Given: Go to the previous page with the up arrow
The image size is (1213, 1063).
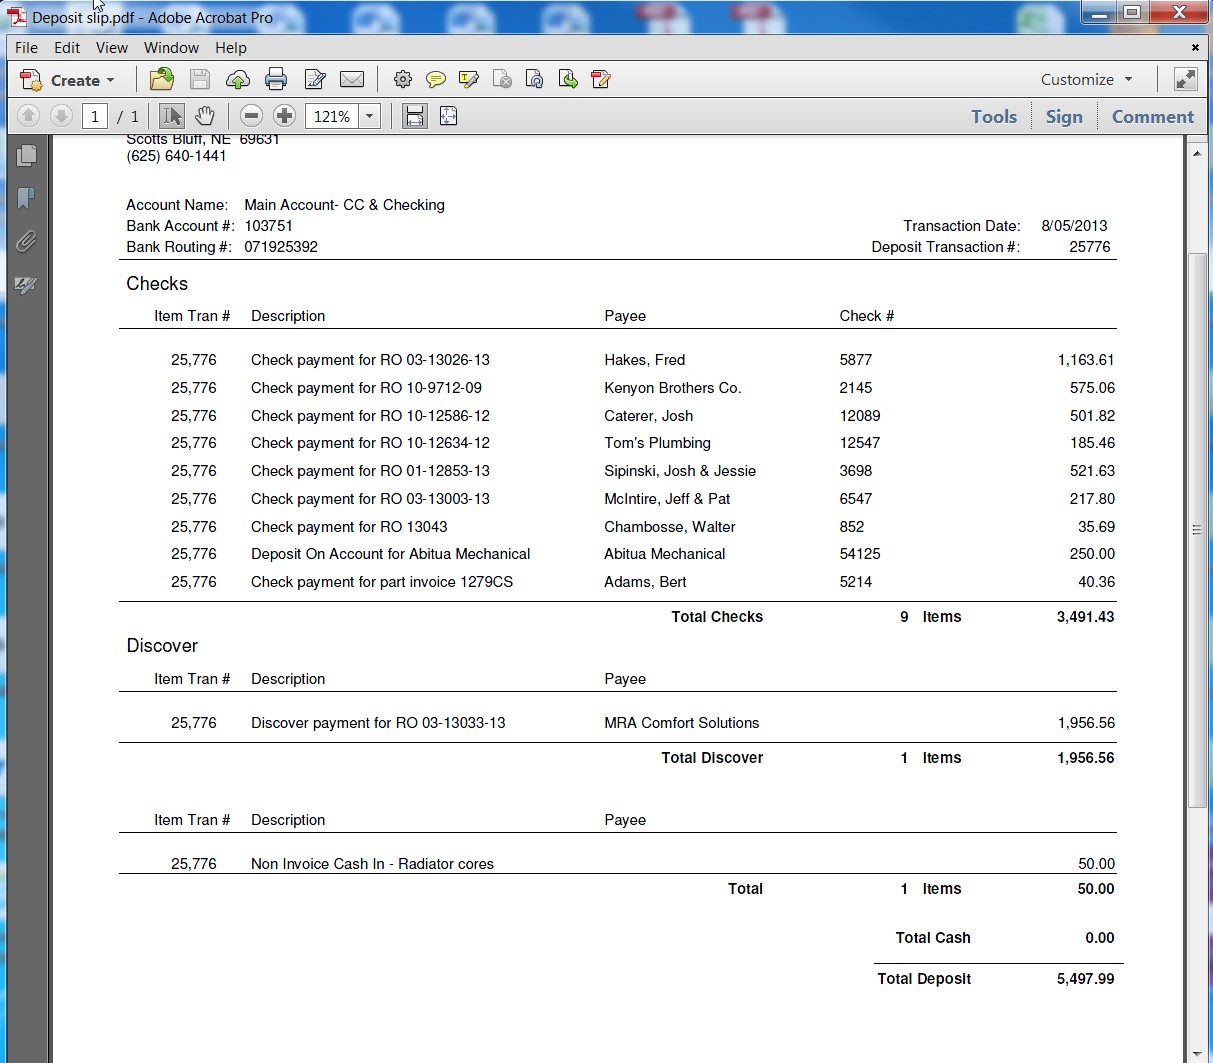Looking at the screenshot, I should [x=28, y=116].
